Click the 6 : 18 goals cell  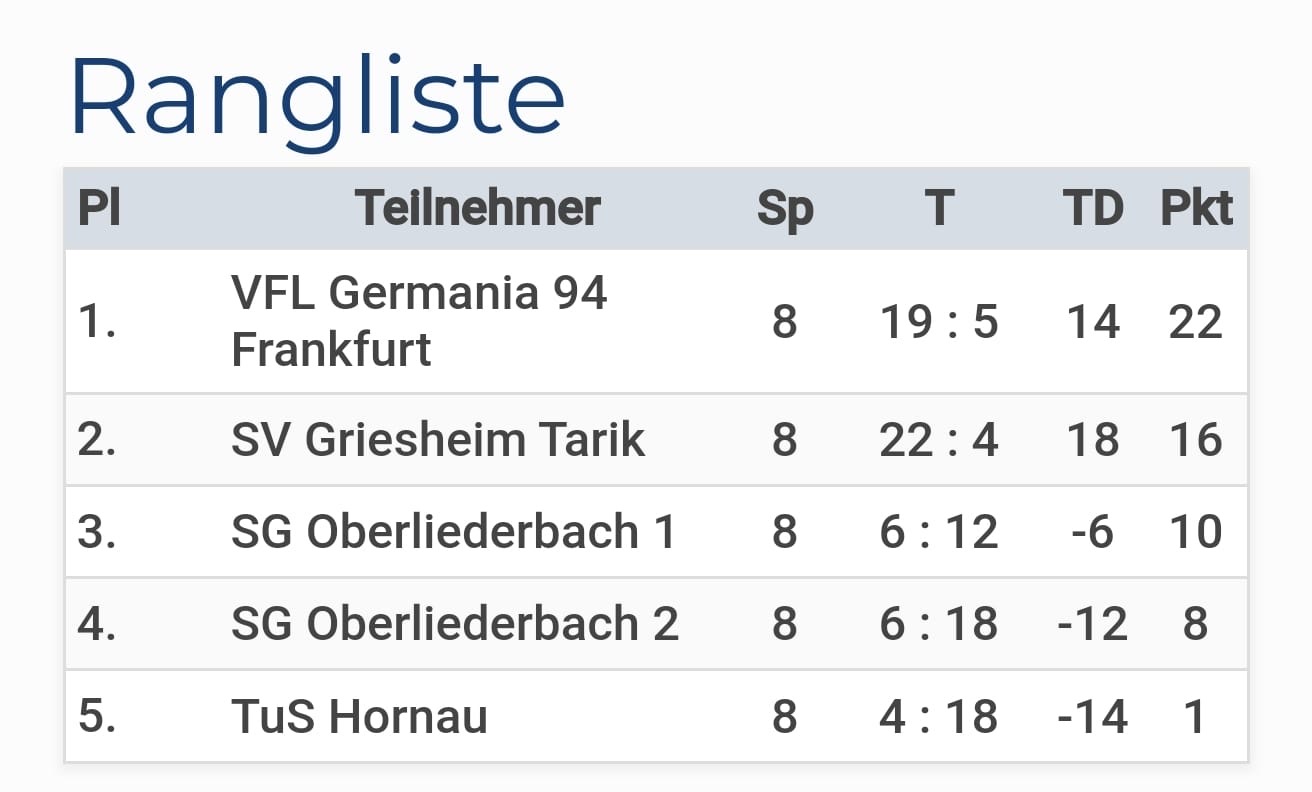[x=939, y=624]
